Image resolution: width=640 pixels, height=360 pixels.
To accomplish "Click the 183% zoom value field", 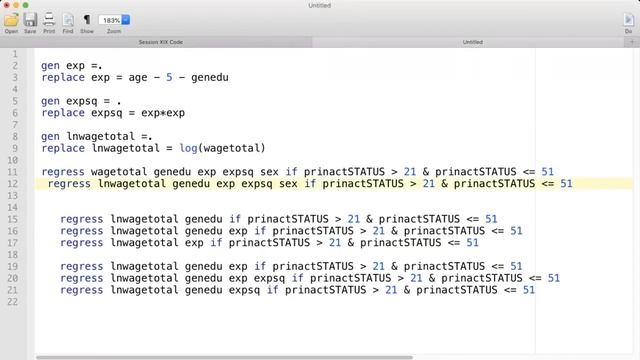I will click(110, 20).
